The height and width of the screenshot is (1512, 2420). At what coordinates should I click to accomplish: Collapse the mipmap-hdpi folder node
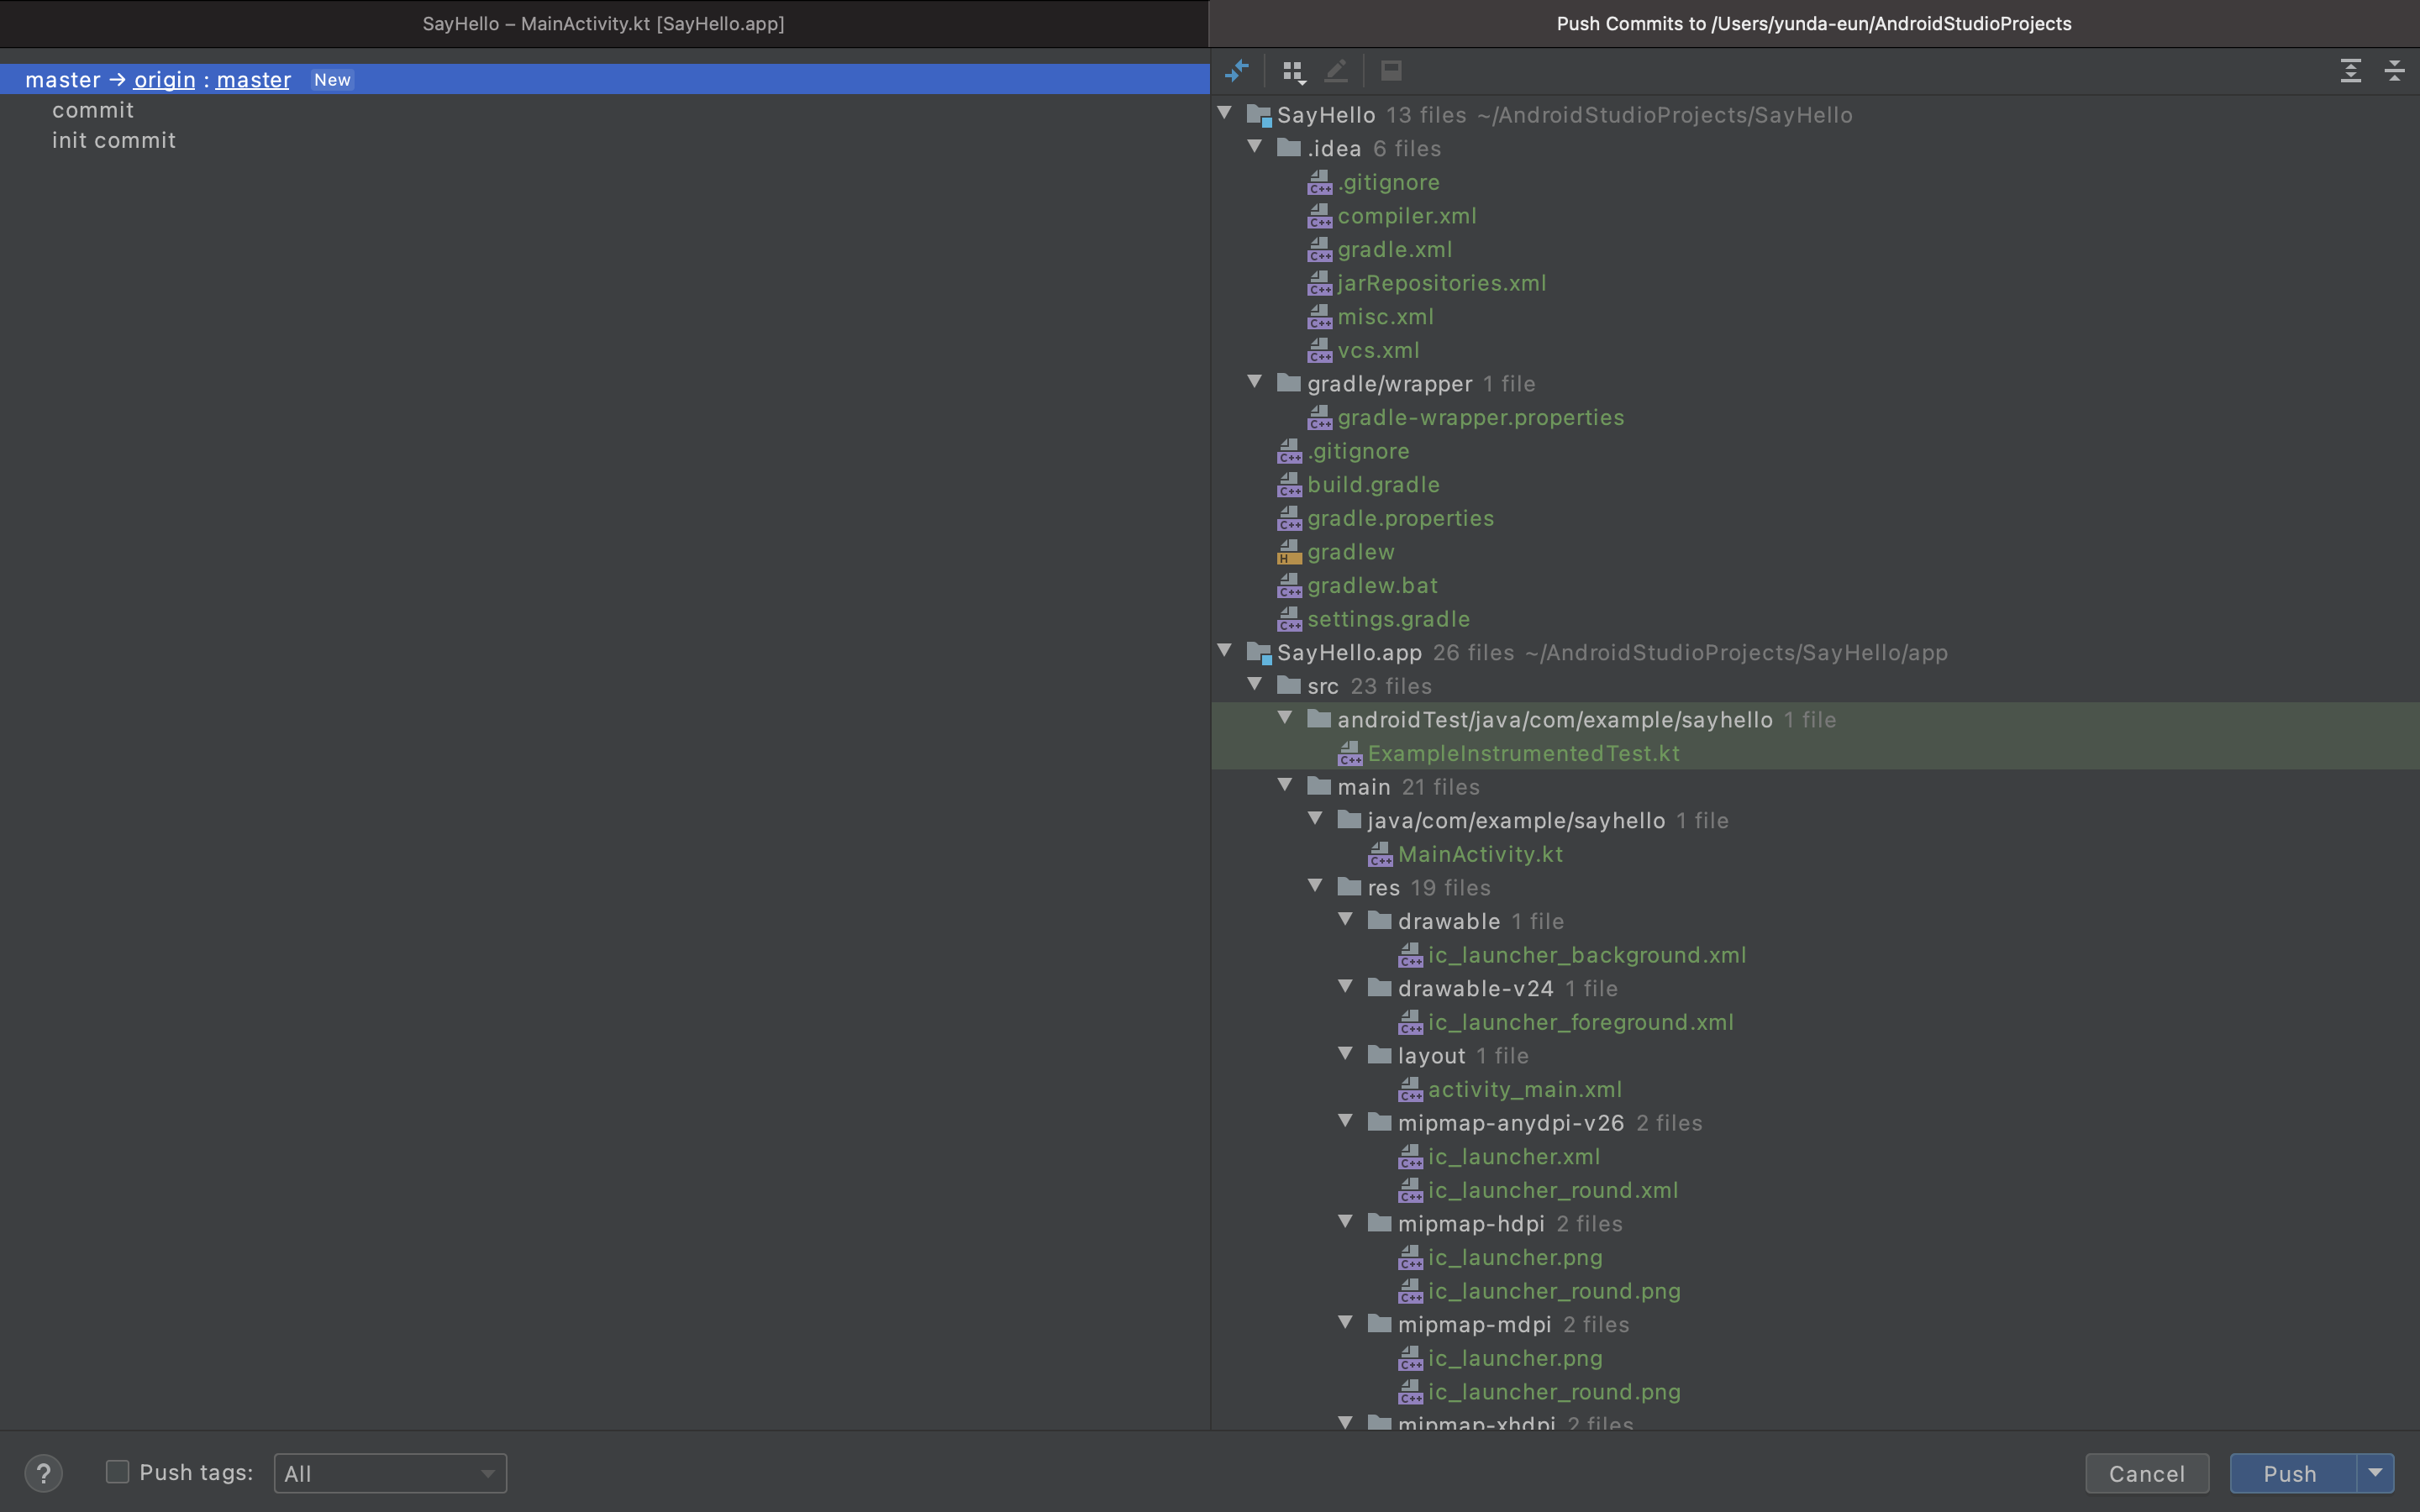click(1345, 1222)
